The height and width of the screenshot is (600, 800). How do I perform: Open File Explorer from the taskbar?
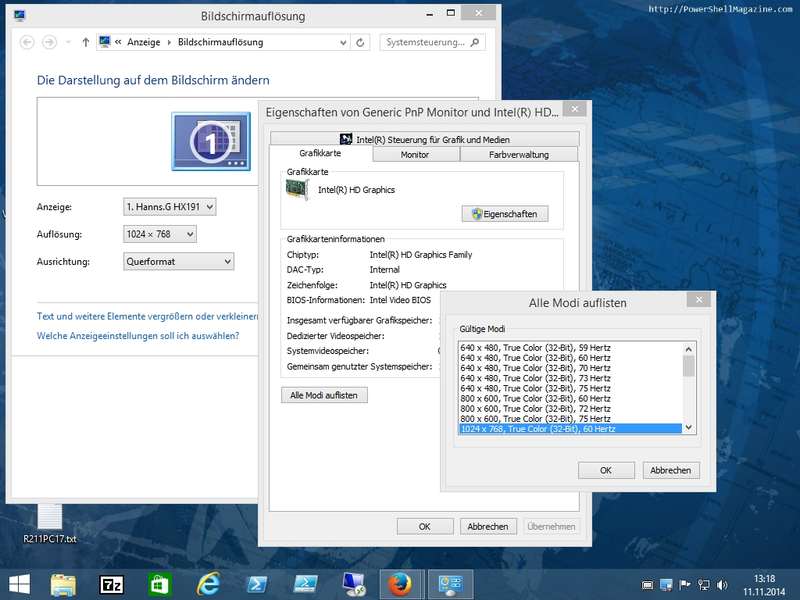[63, 584]
